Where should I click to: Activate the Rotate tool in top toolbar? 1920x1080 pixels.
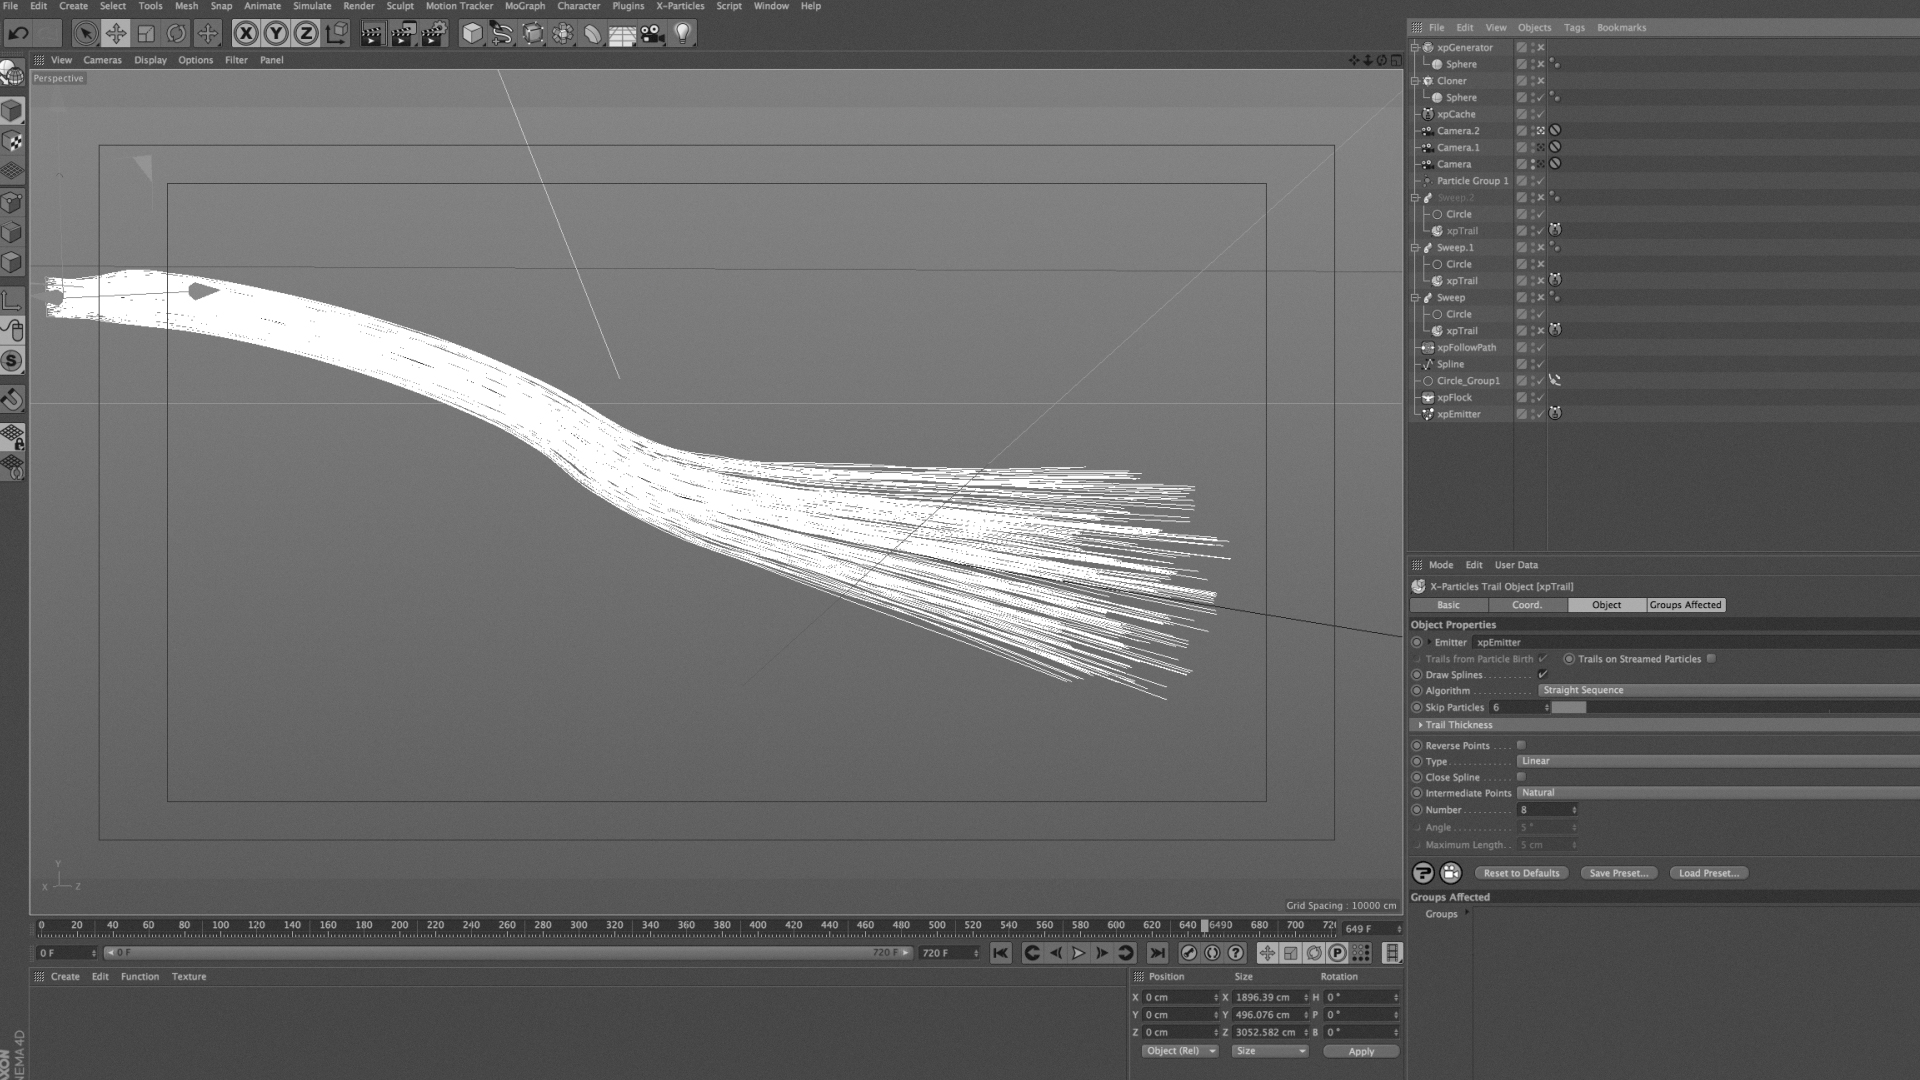[x=176, y=33]
